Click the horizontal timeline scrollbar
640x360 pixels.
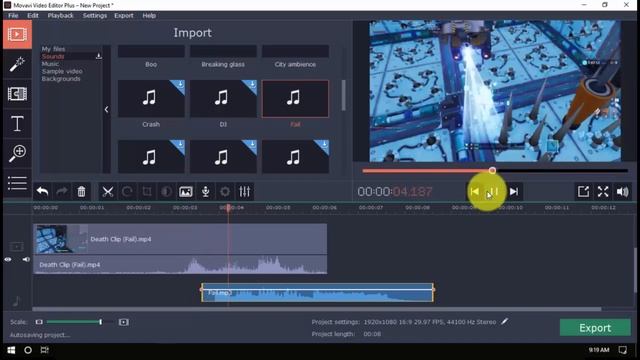point(317,309)
